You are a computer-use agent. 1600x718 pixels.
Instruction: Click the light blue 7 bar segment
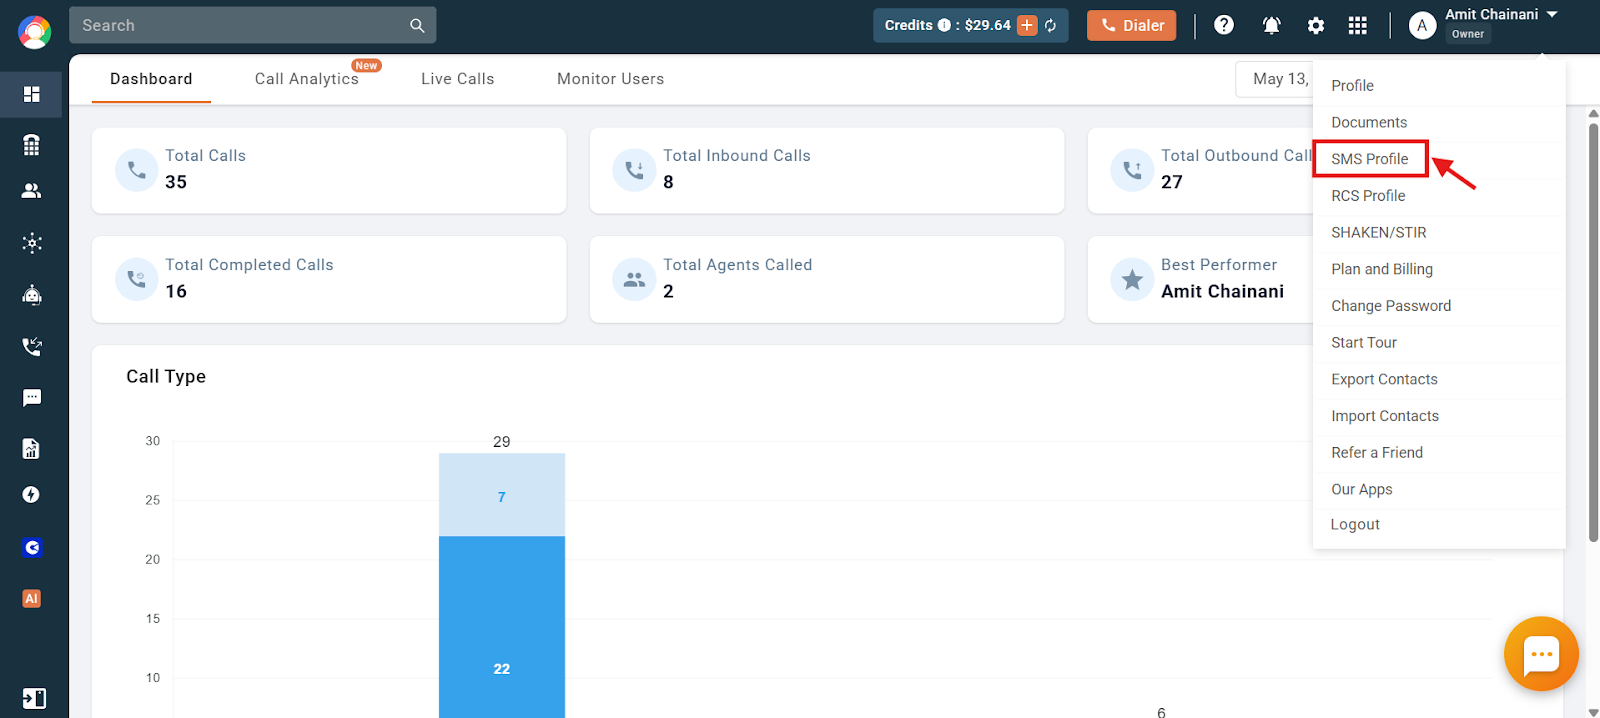(x=502, y=495)
